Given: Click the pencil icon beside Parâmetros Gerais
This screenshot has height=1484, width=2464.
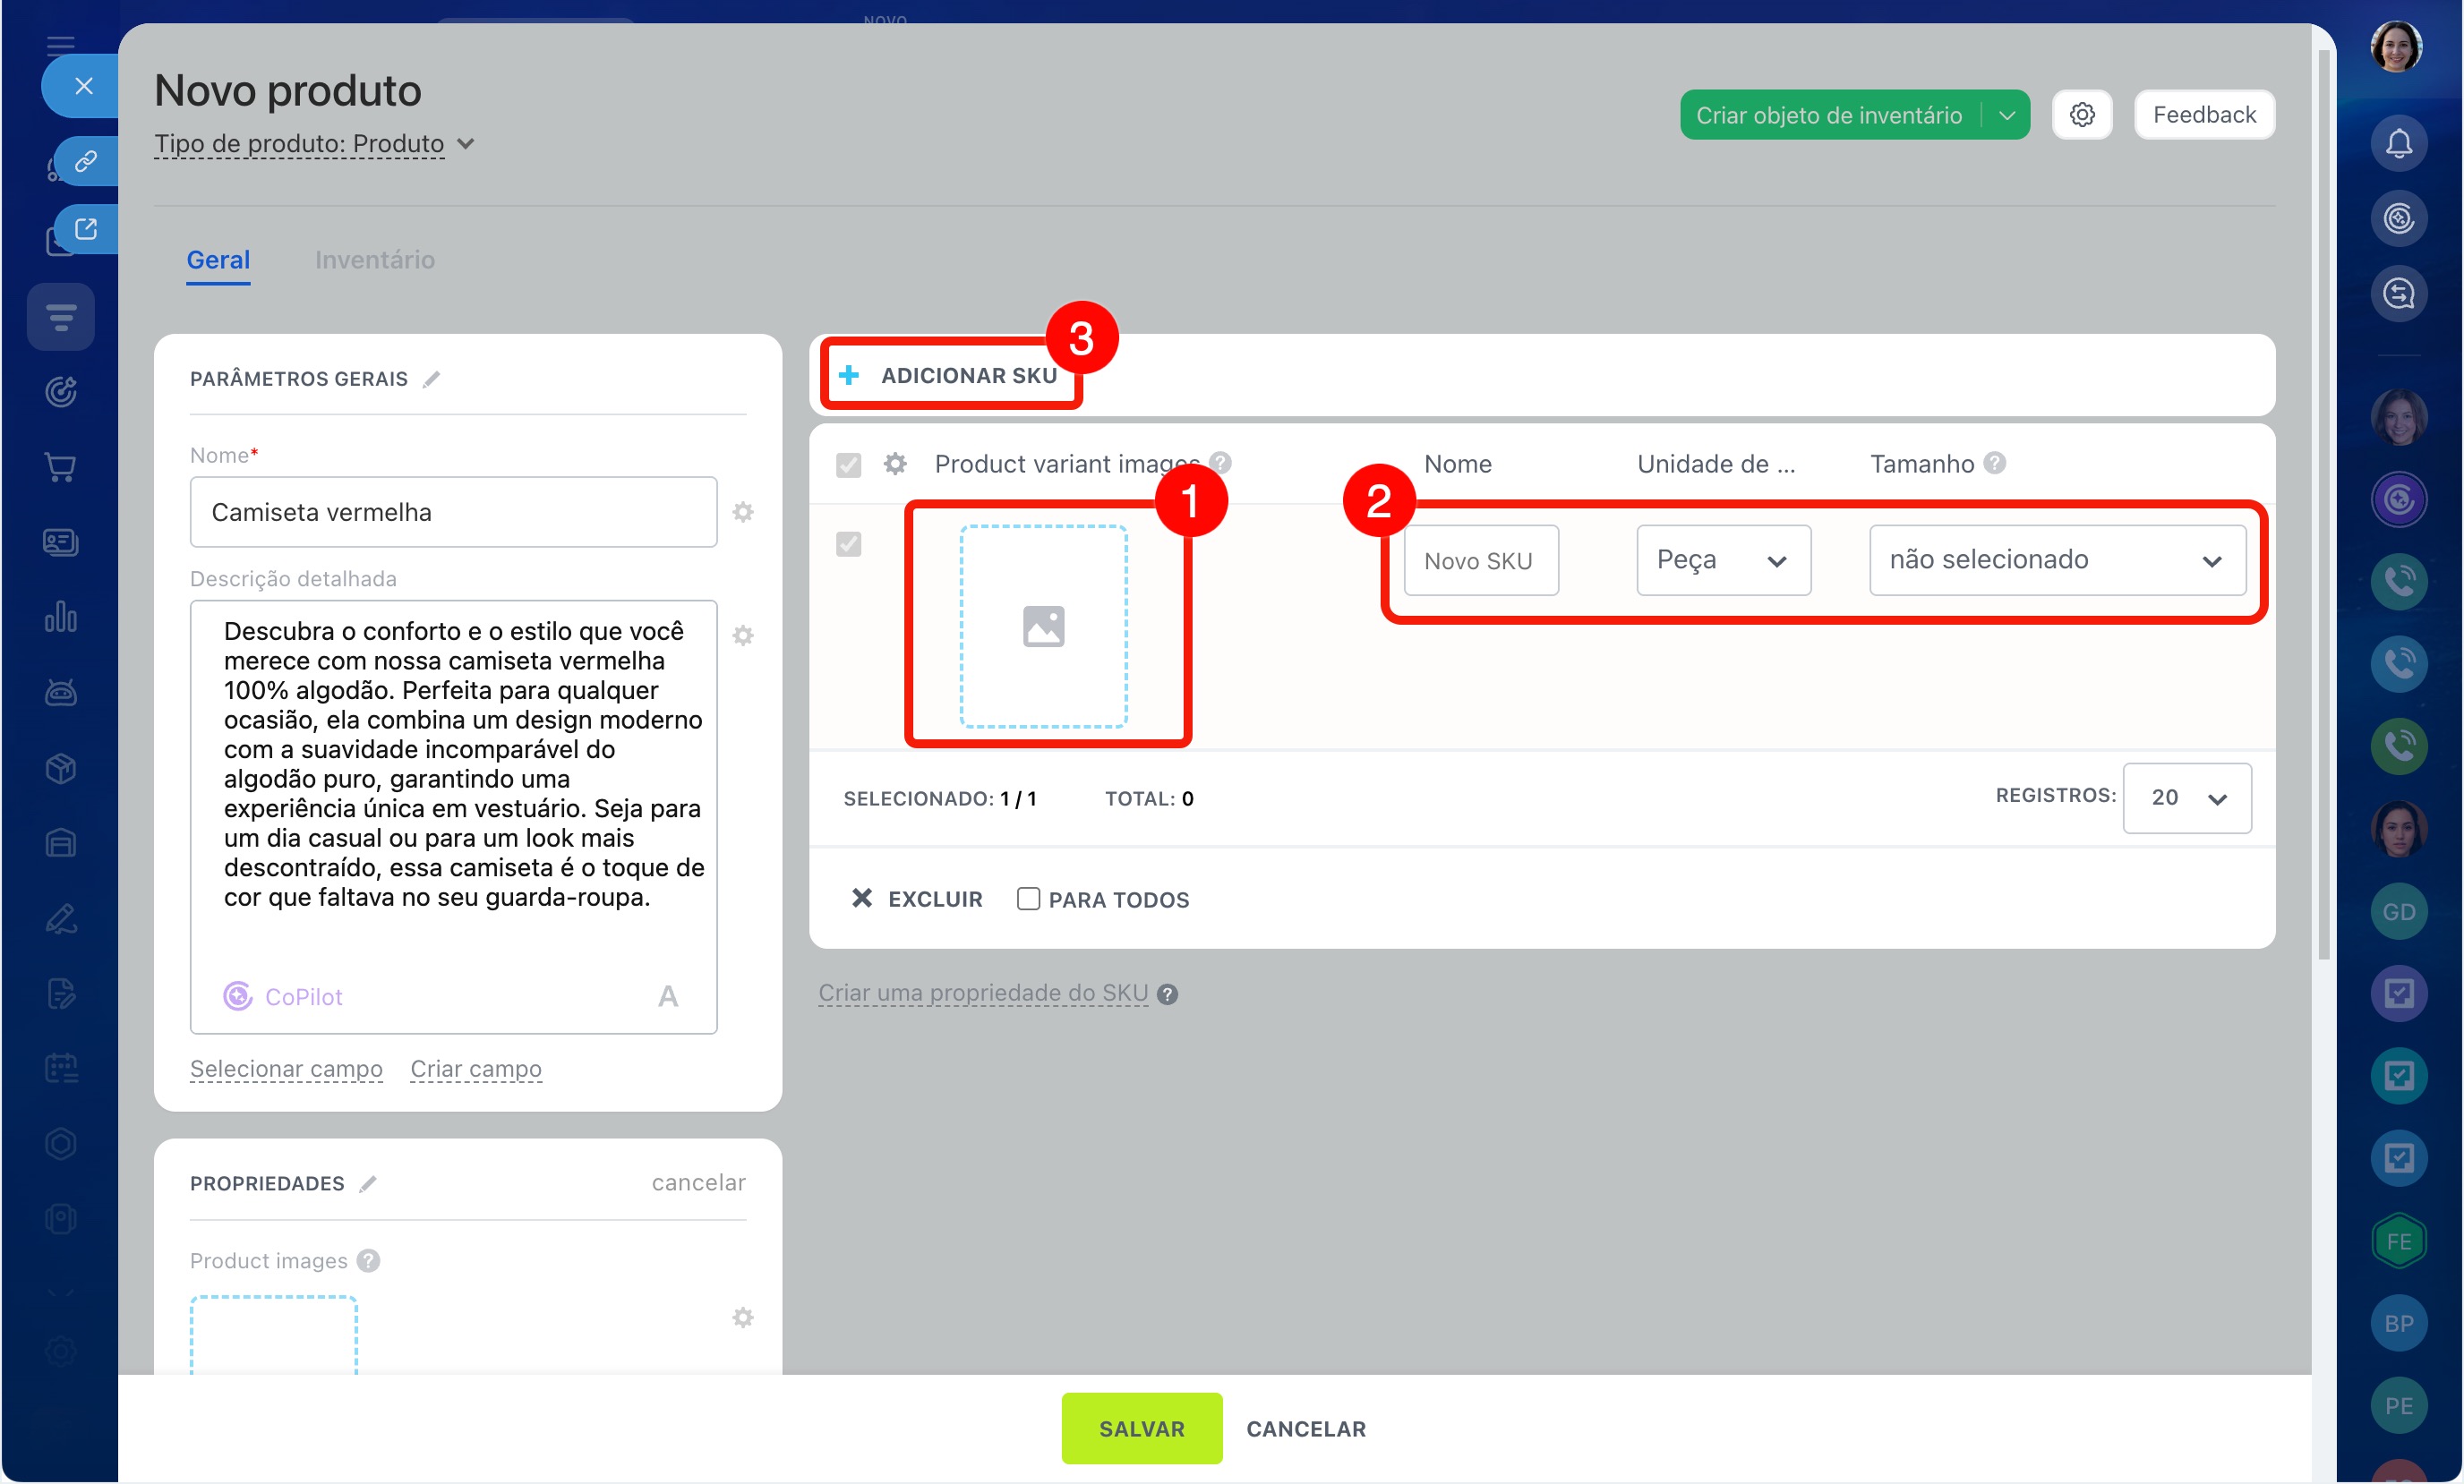Looking at the screenshot, I should pos(431,379).
